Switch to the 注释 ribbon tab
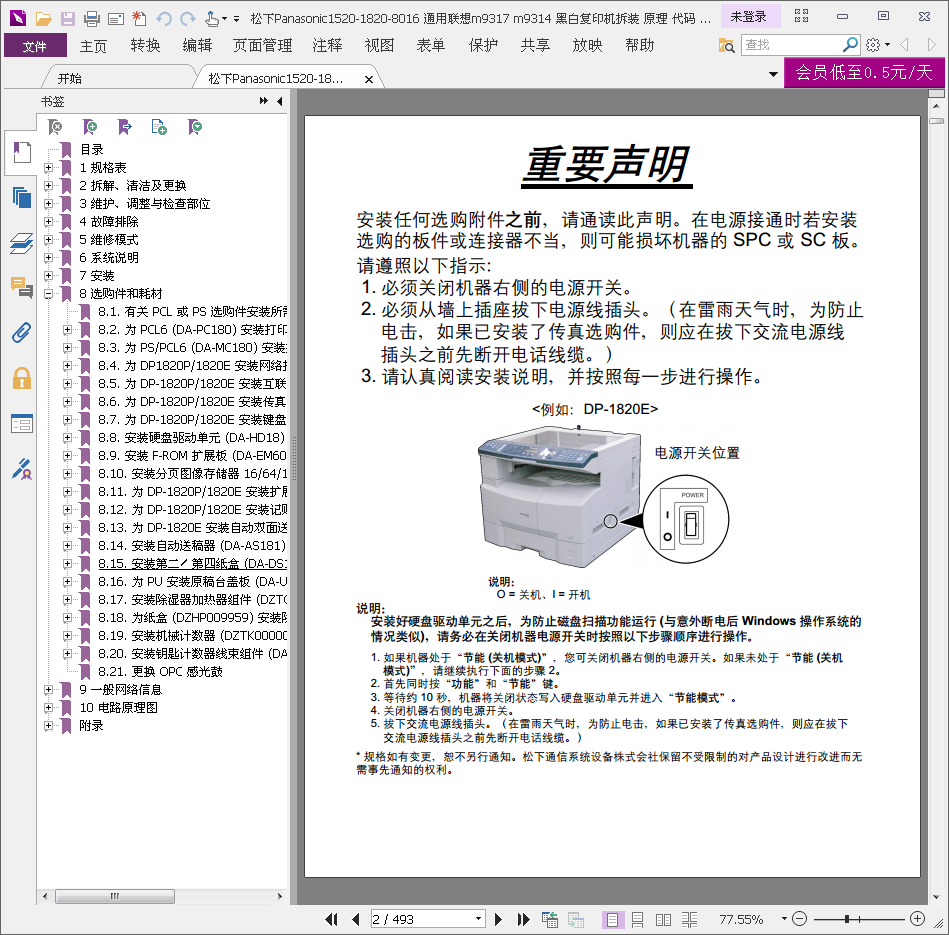The height and width of the screenshot is (935, 949). 327,45
